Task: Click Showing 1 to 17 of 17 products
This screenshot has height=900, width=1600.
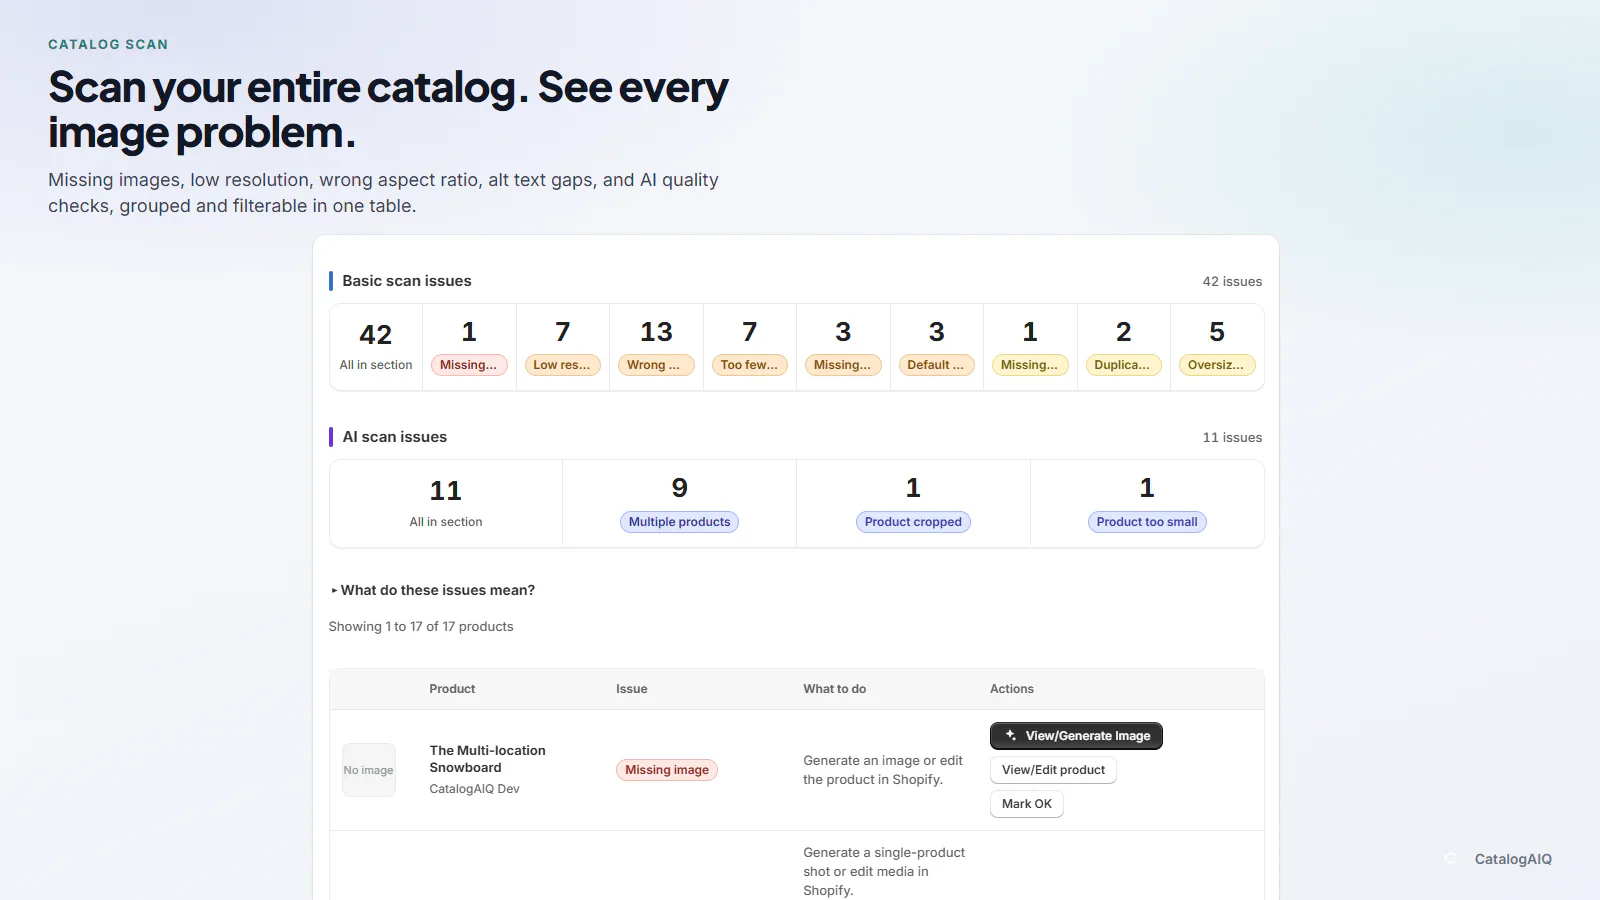Action: pyautogui.click(x=421, y=627)
